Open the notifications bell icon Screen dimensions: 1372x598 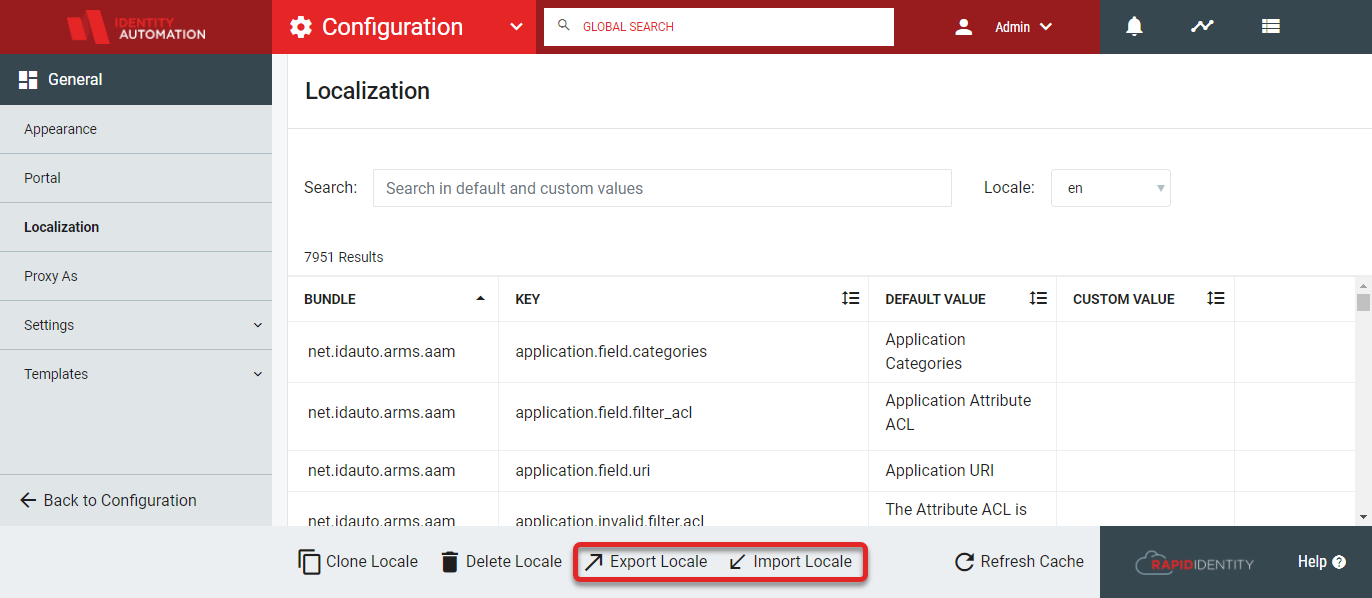1134,27
